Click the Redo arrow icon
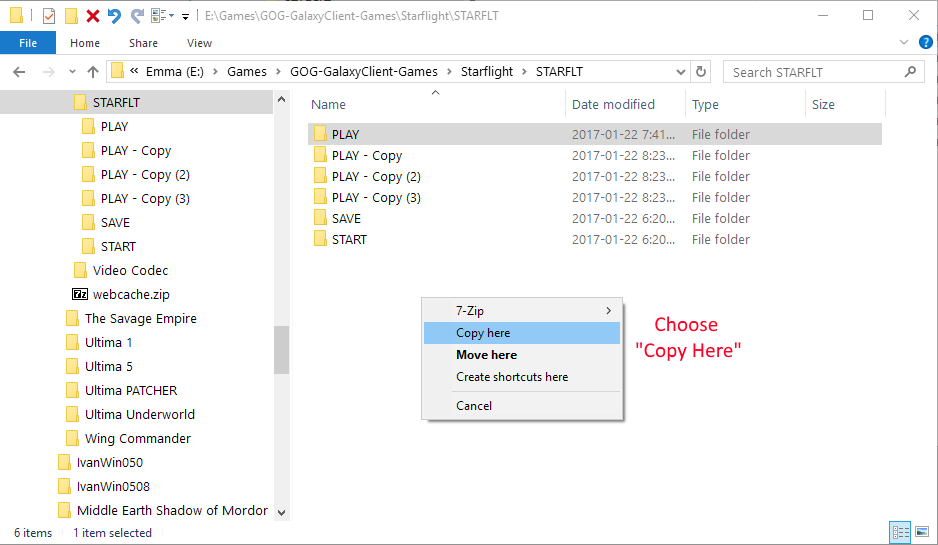 [x=137, y=16]
